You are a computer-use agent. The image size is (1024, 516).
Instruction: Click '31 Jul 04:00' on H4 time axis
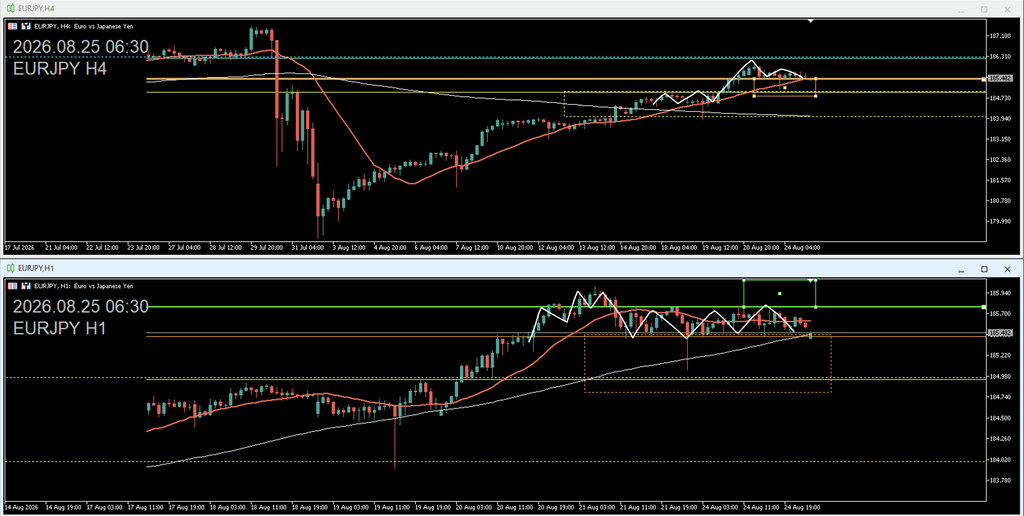308,248
